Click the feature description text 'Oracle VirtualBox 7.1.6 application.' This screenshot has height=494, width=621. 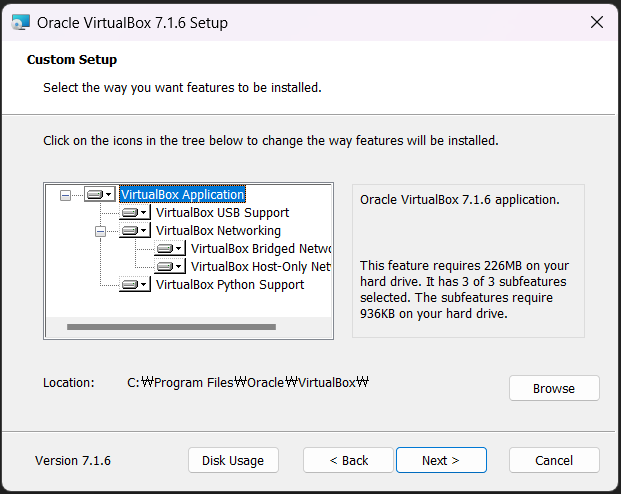[x=460, y=200]
